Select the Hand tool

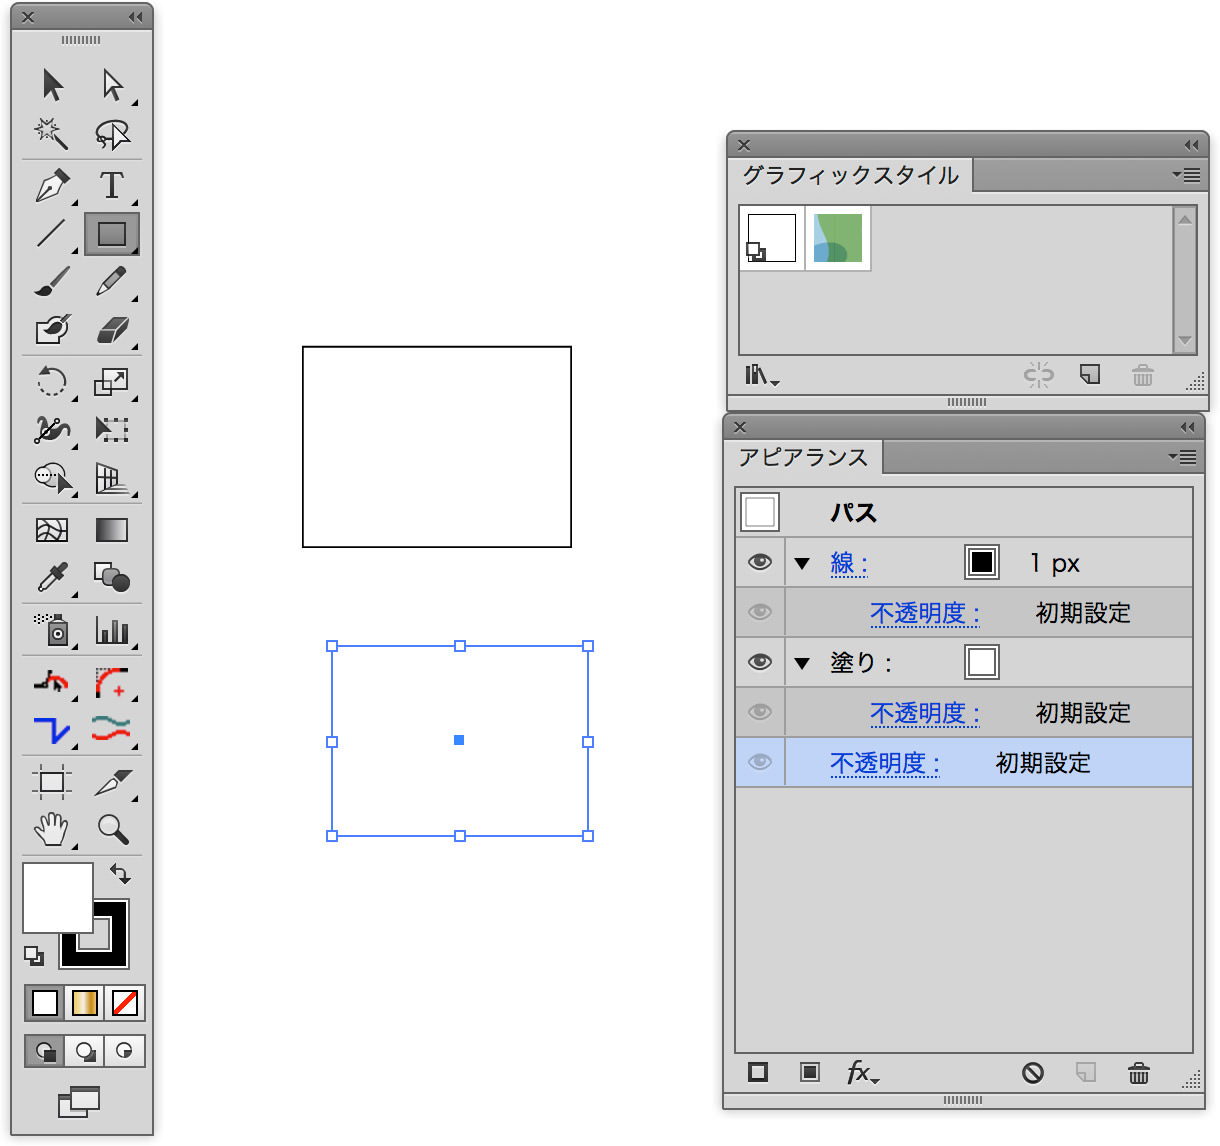[52, 830]
